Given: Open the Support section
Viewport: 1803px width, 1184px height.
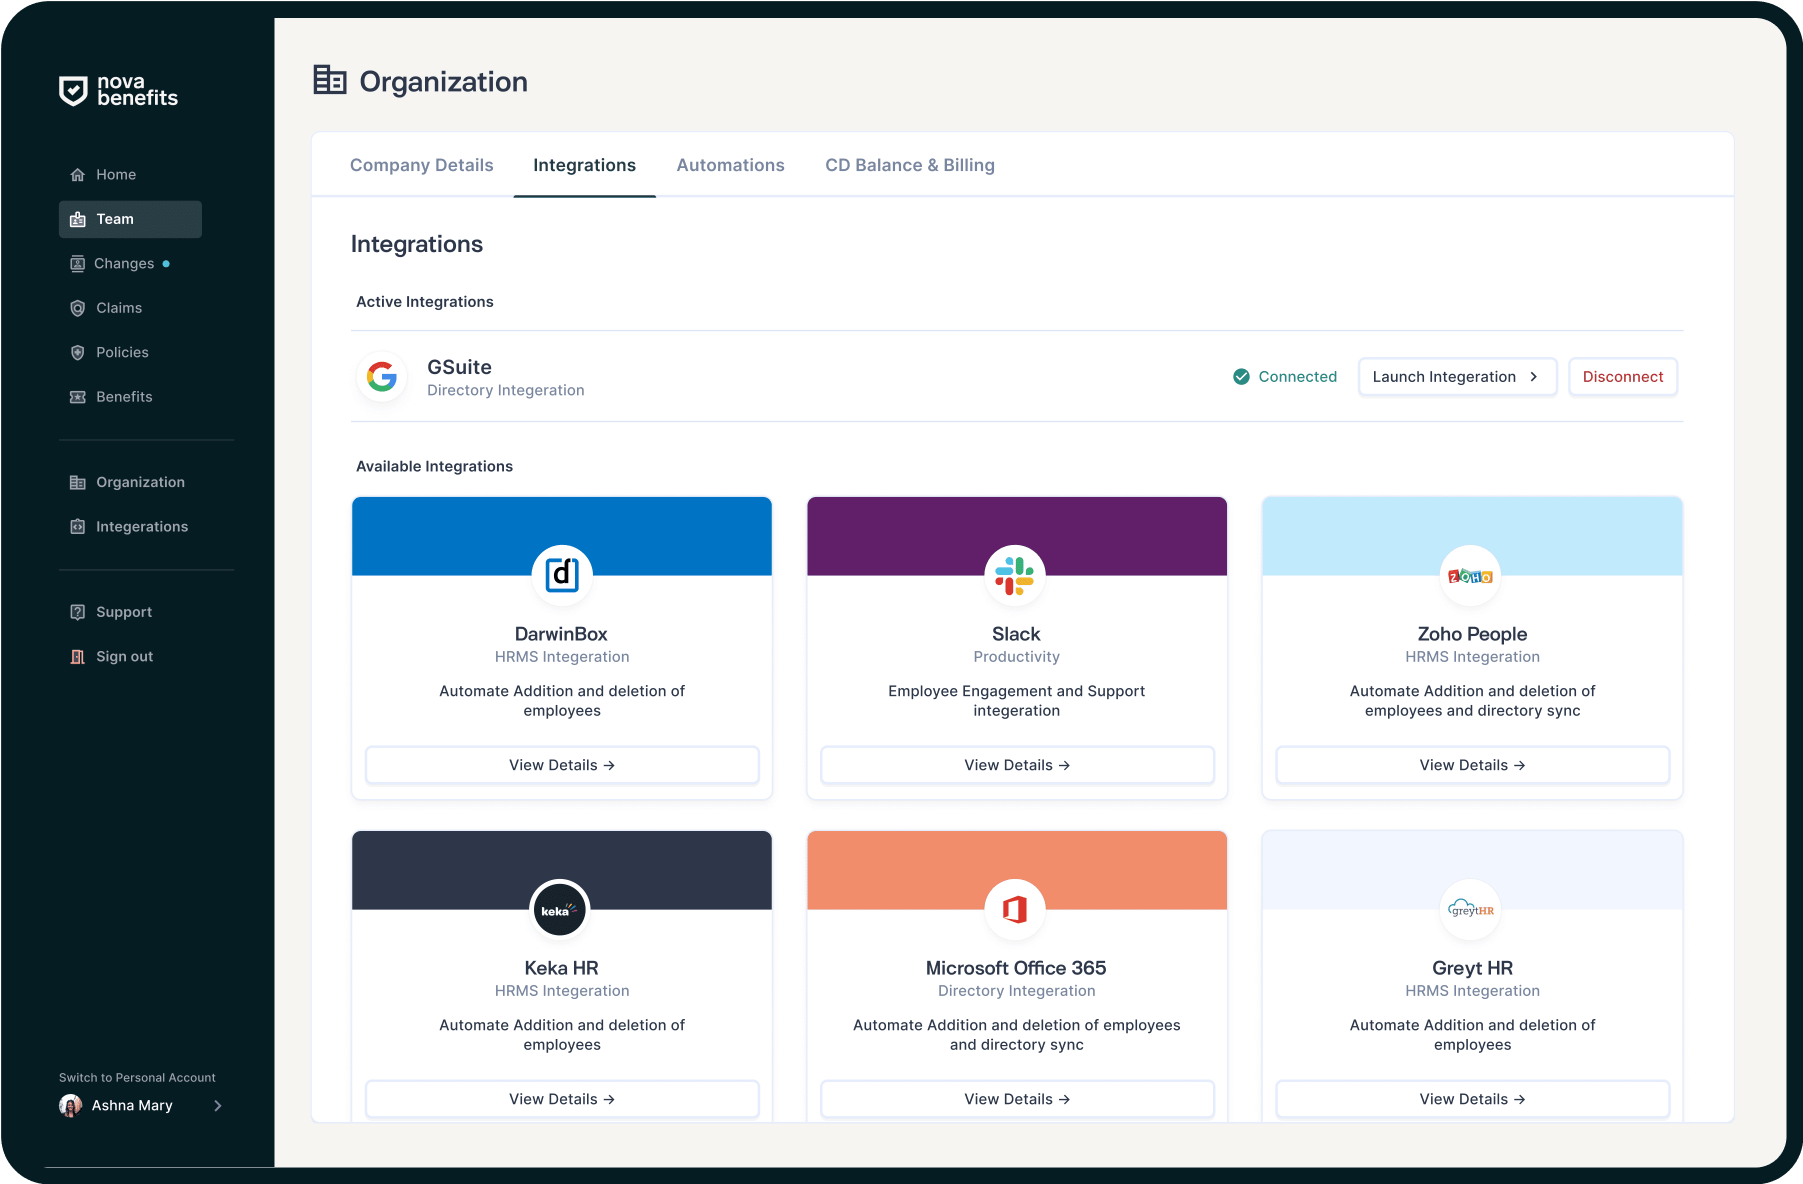Looking at the screenshot, I should coord(123,611).
